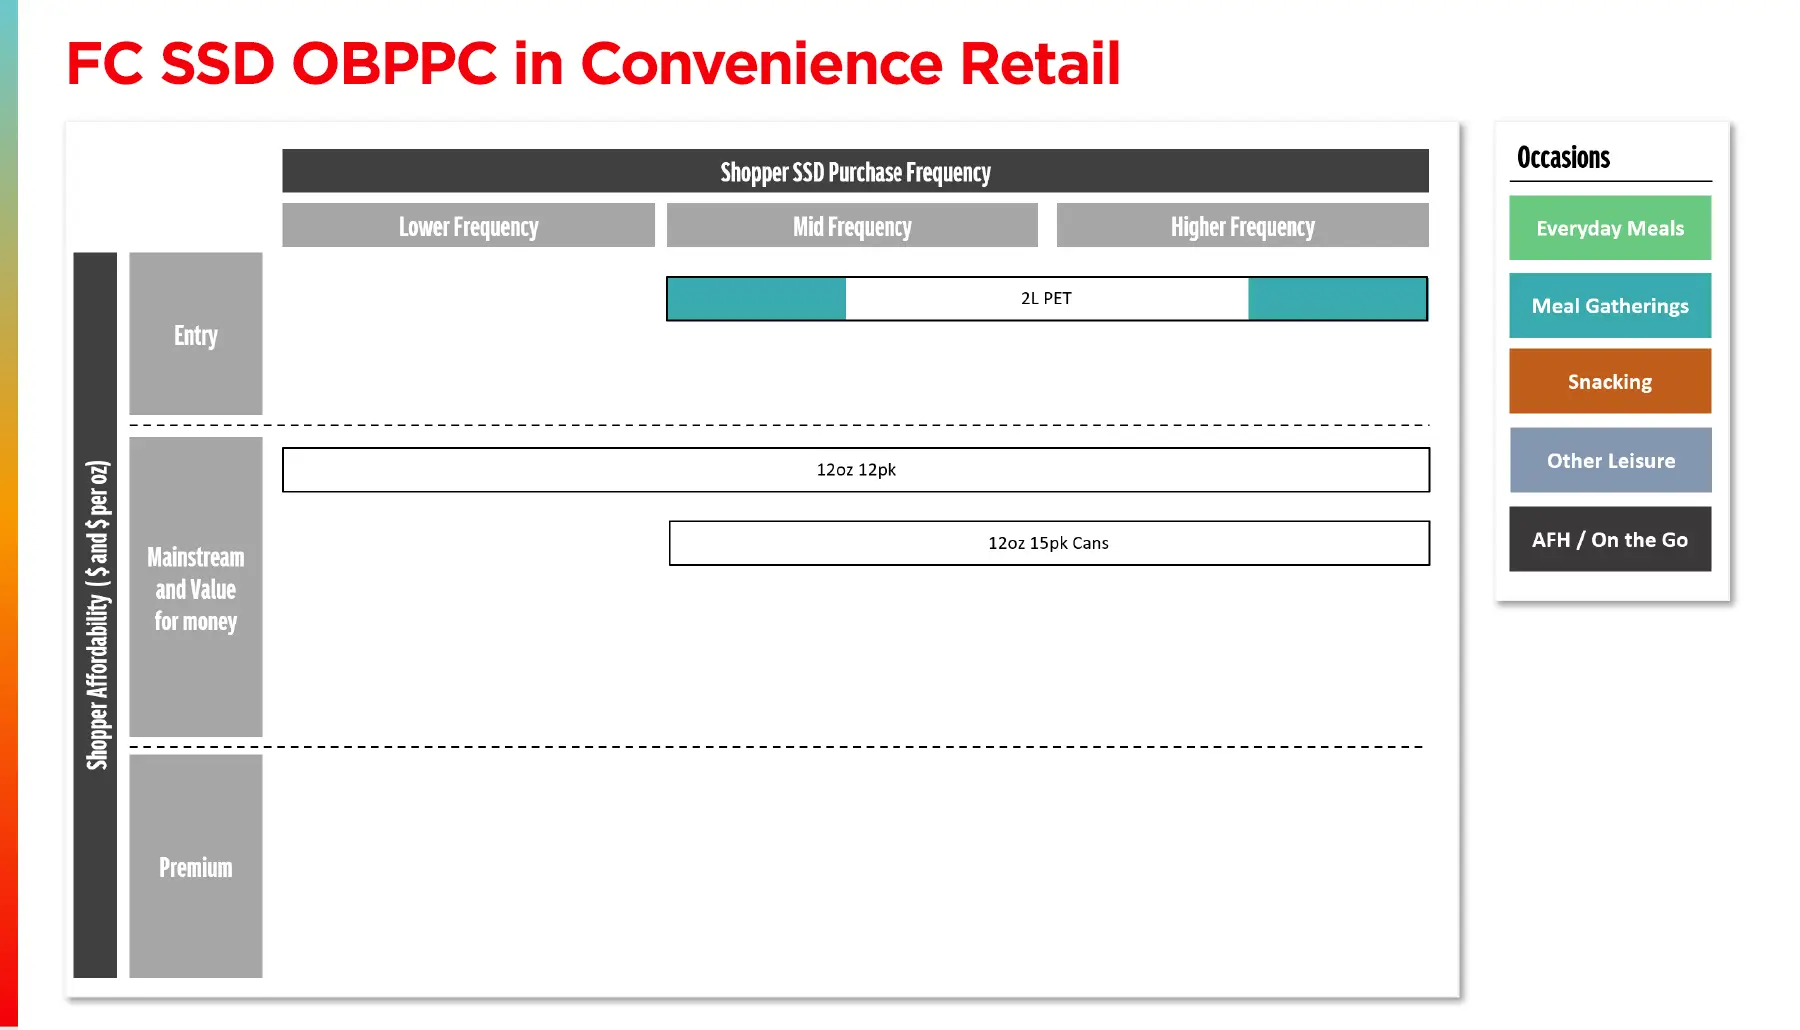Choose the Higher Frequency column header
This screenshot has height=1030, width=1800.
pyautogui.click(x=1242, y=226)
